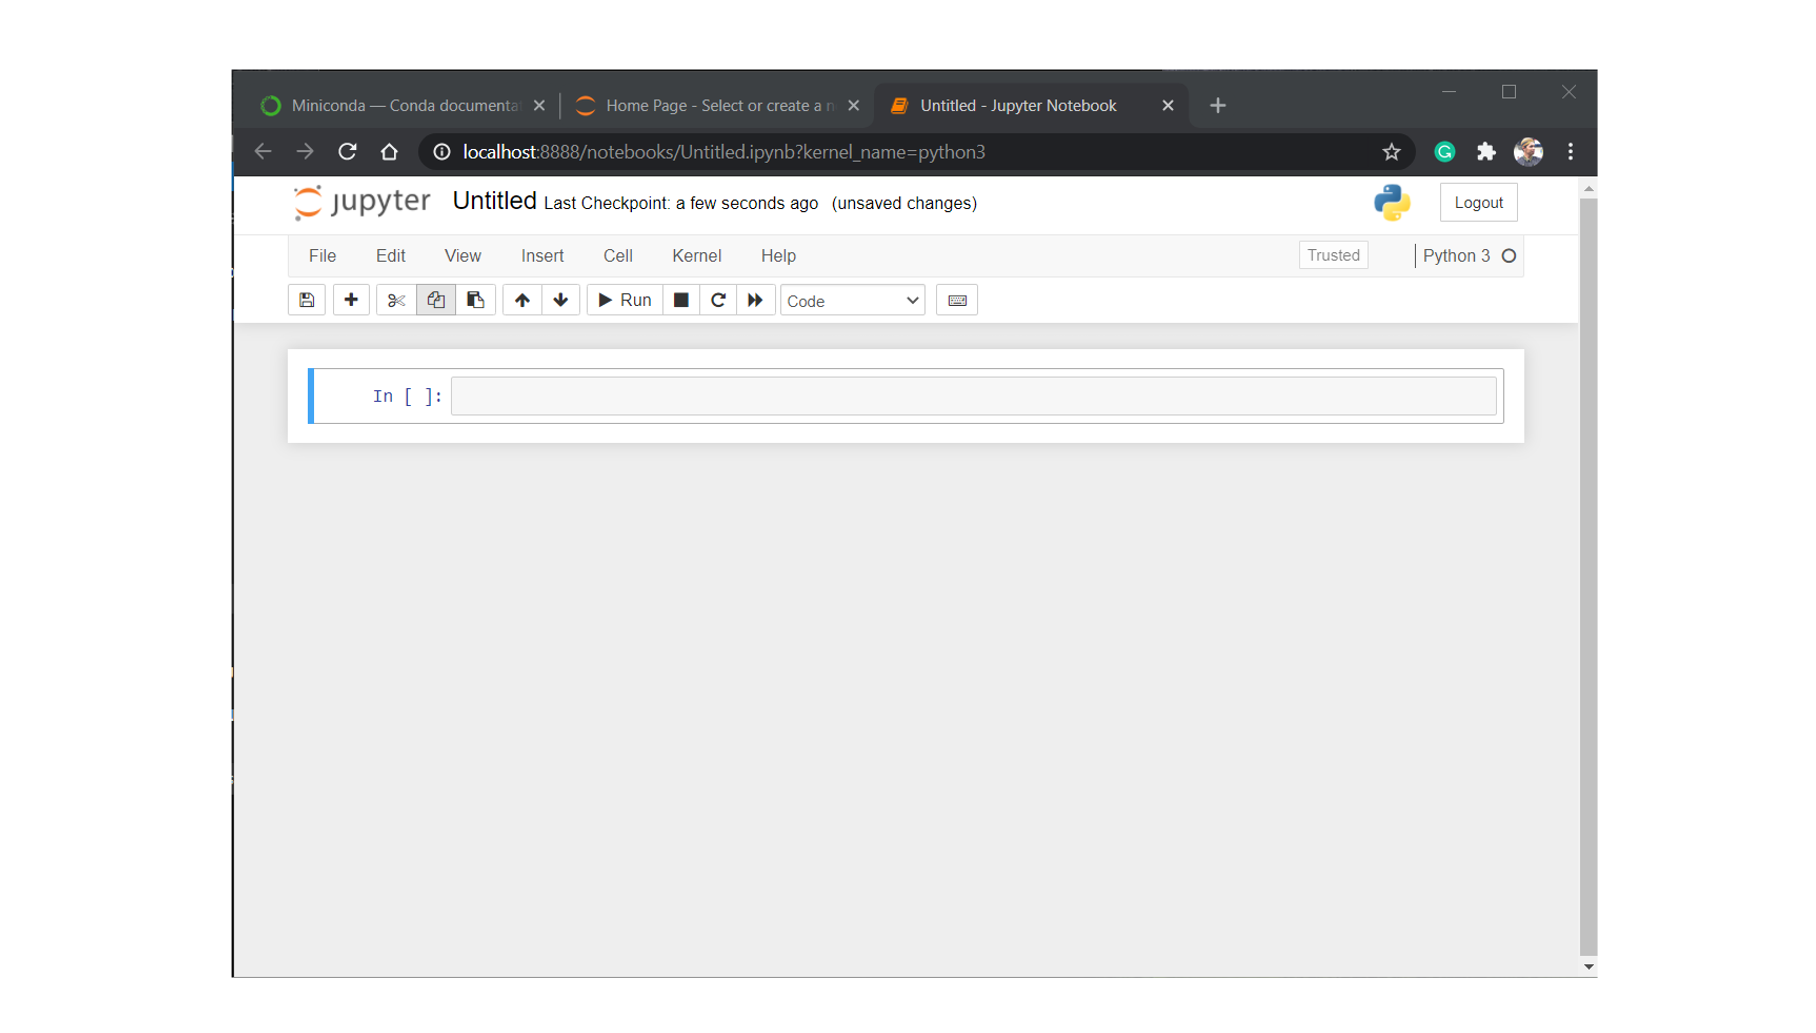Interrupt the kernel stop icon
Viewport: 1816px width, 1033px height.
point(681,300)
